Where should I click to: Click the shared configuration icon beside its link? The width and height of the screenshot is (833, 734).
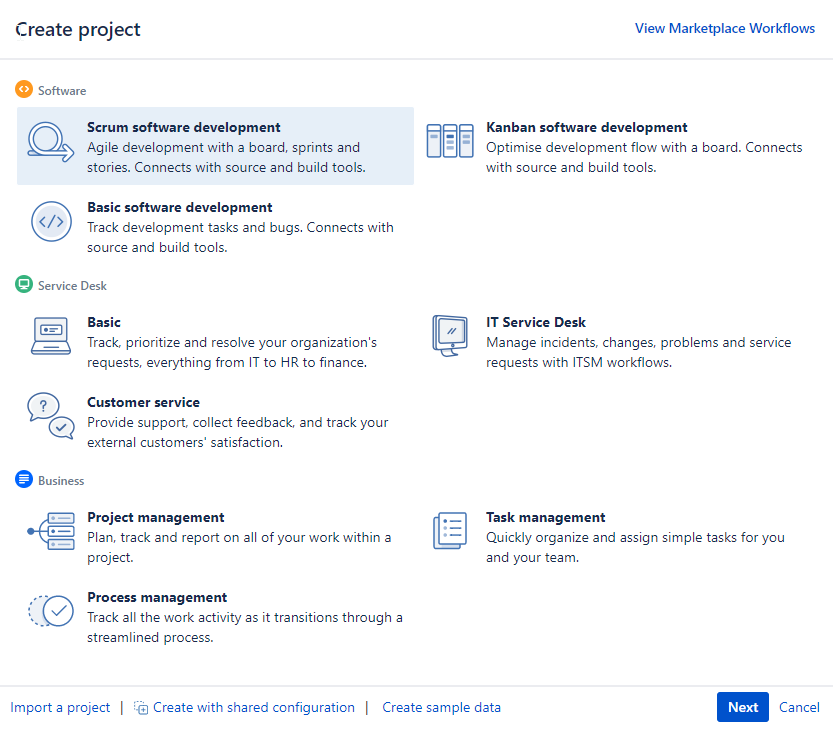click(x=143, y=707)
